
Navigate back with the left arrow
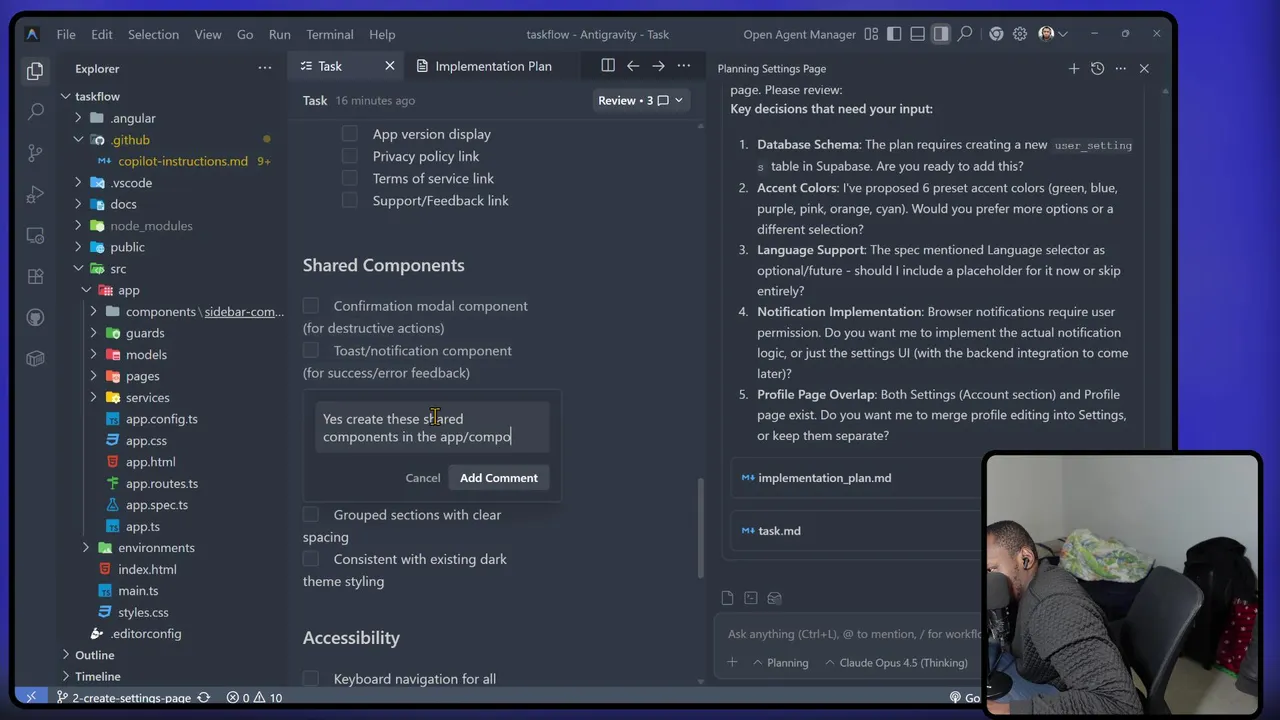pyautogui.click(x=633, y=66)
